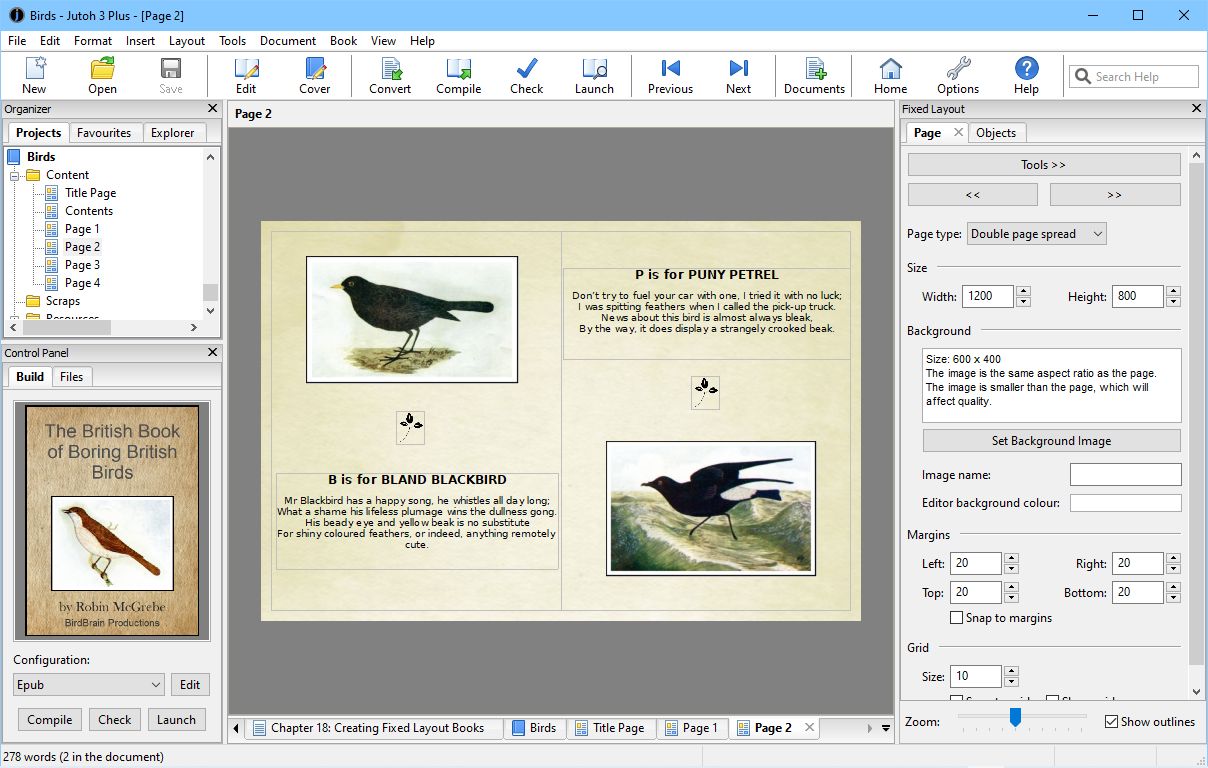Open the Configuration Epub dropdown
The width and height of the screenshot is (1208, 768).
tap(89, 685)
